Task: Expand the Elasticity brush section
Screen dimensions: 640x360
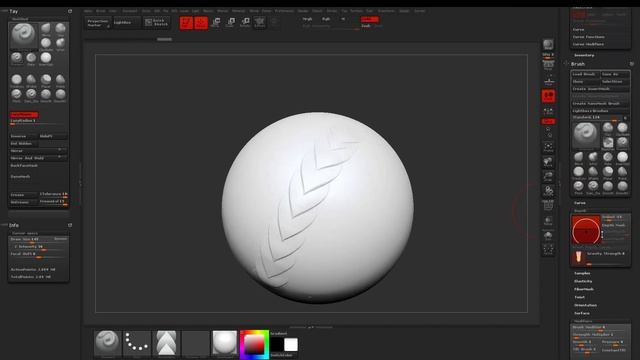Action: click(583, 281)
